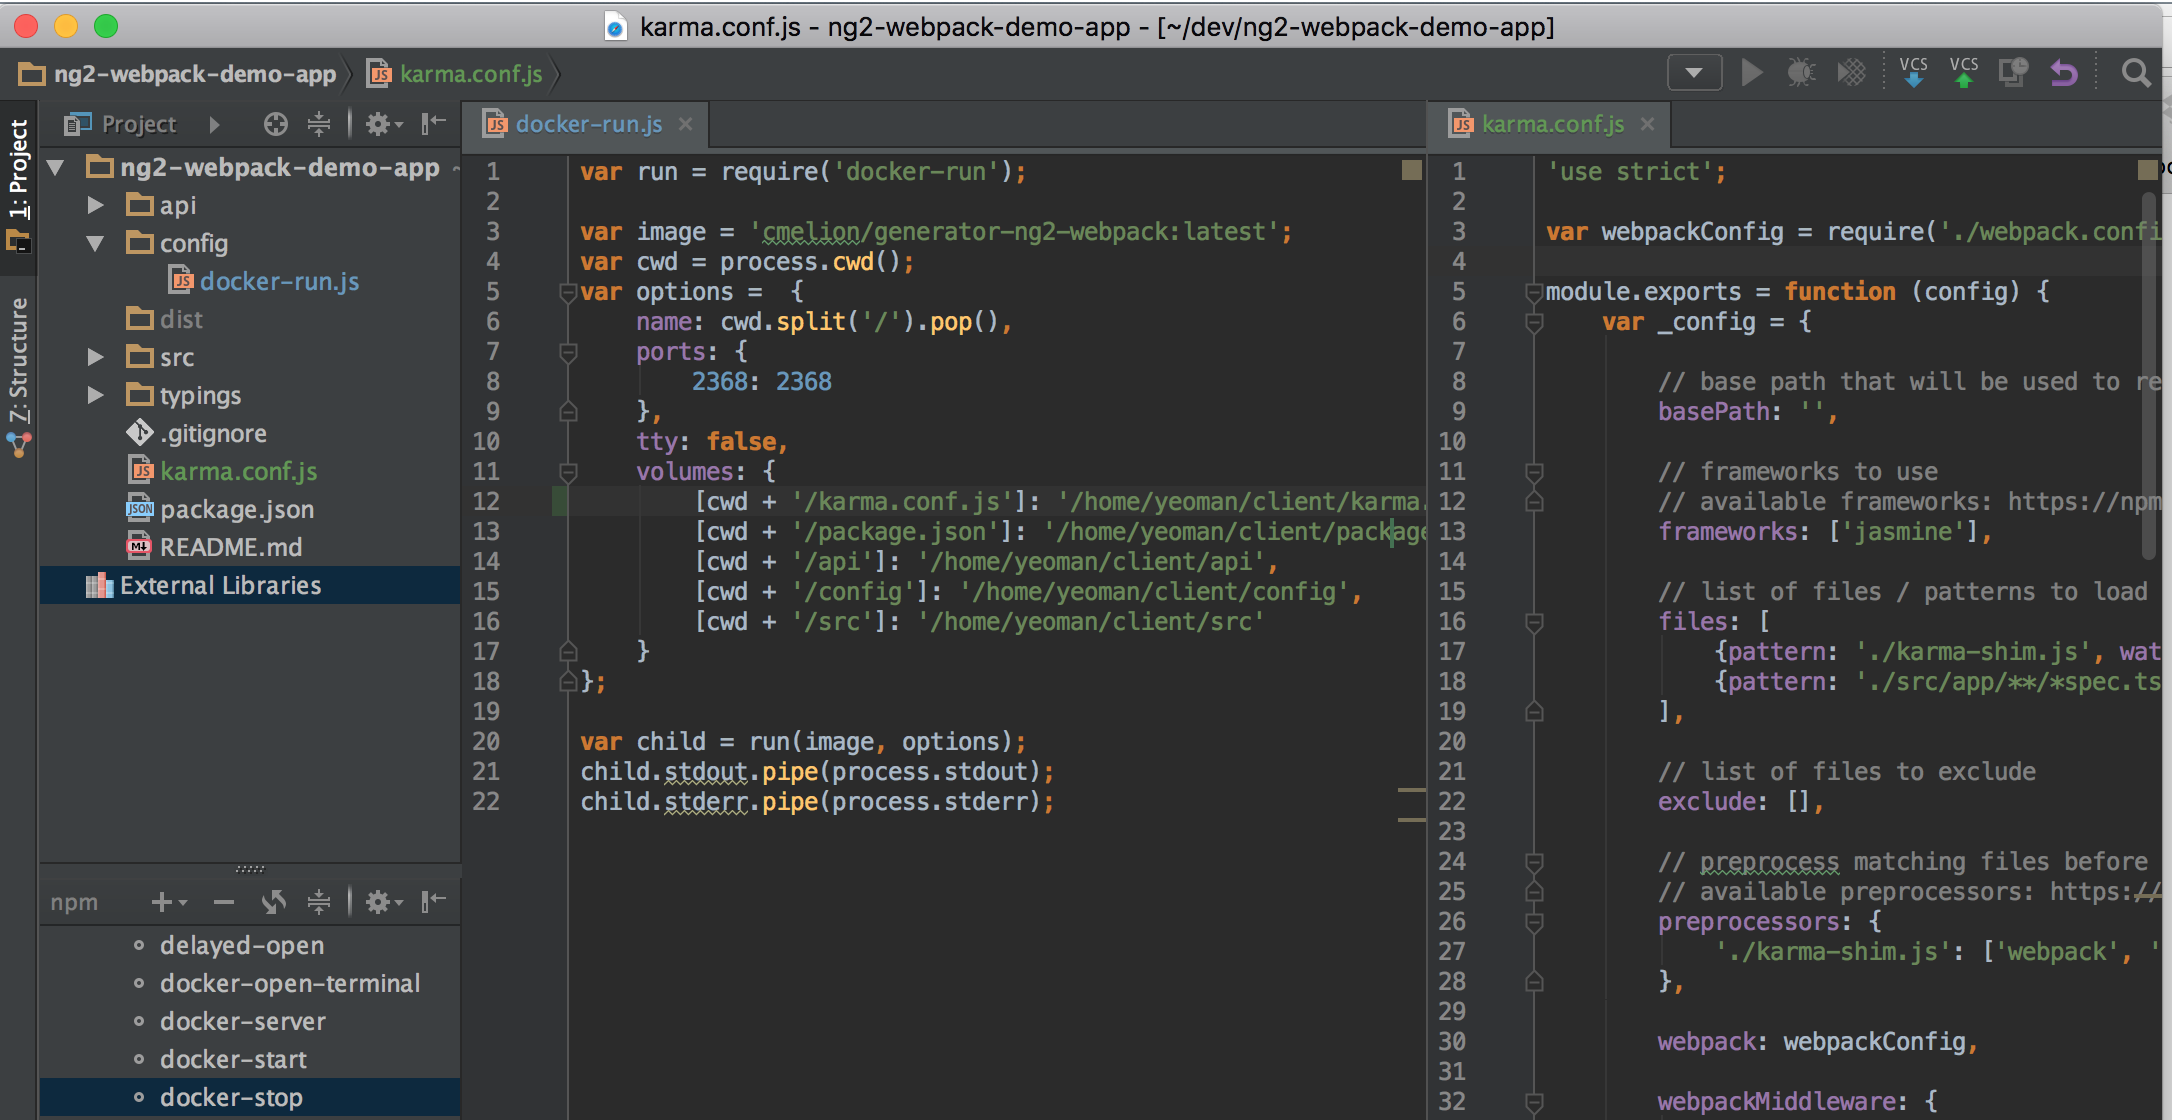This screenshot has width=2172, height=1120.
Task: Click yellow warning marker in docker-run.js
Action: [1411, 170]
